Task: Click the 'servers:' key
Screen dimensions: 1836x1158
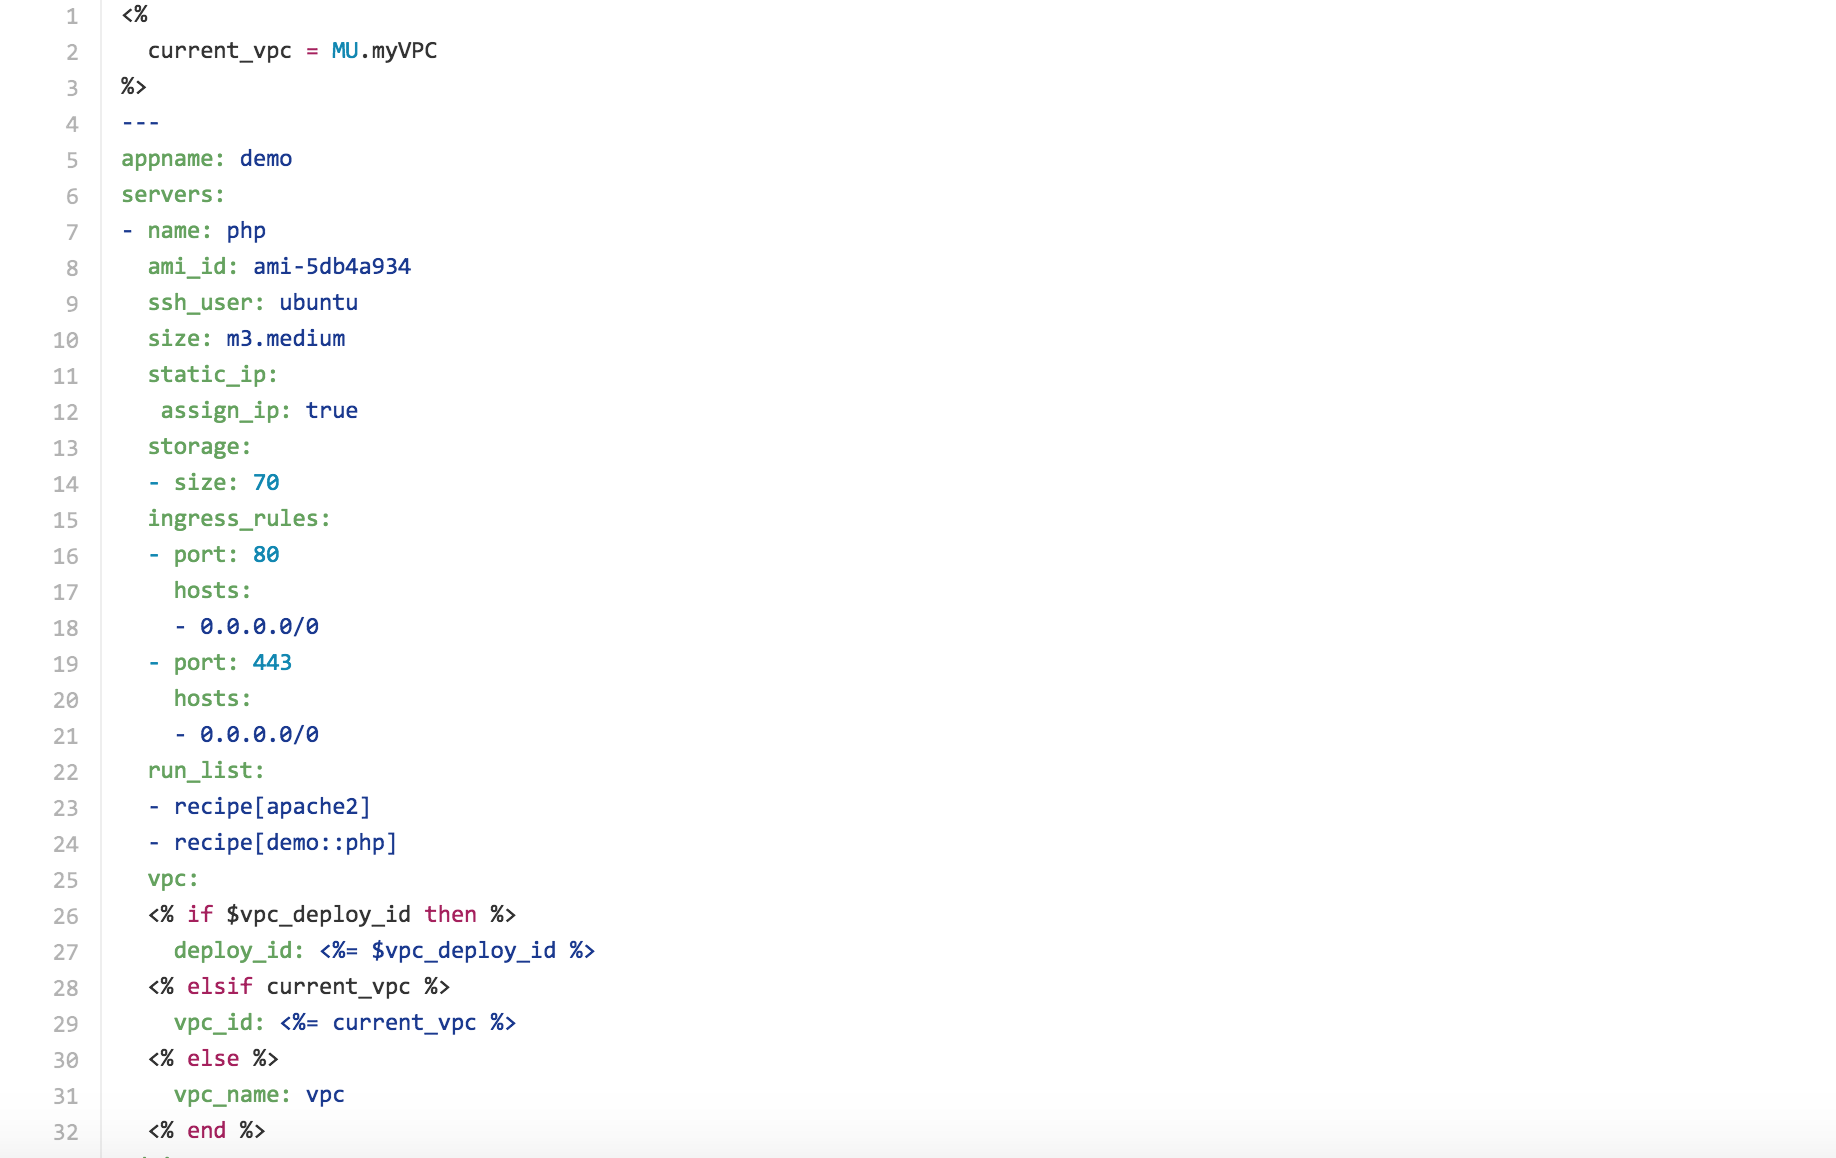Action: click(x=173, y=195)
